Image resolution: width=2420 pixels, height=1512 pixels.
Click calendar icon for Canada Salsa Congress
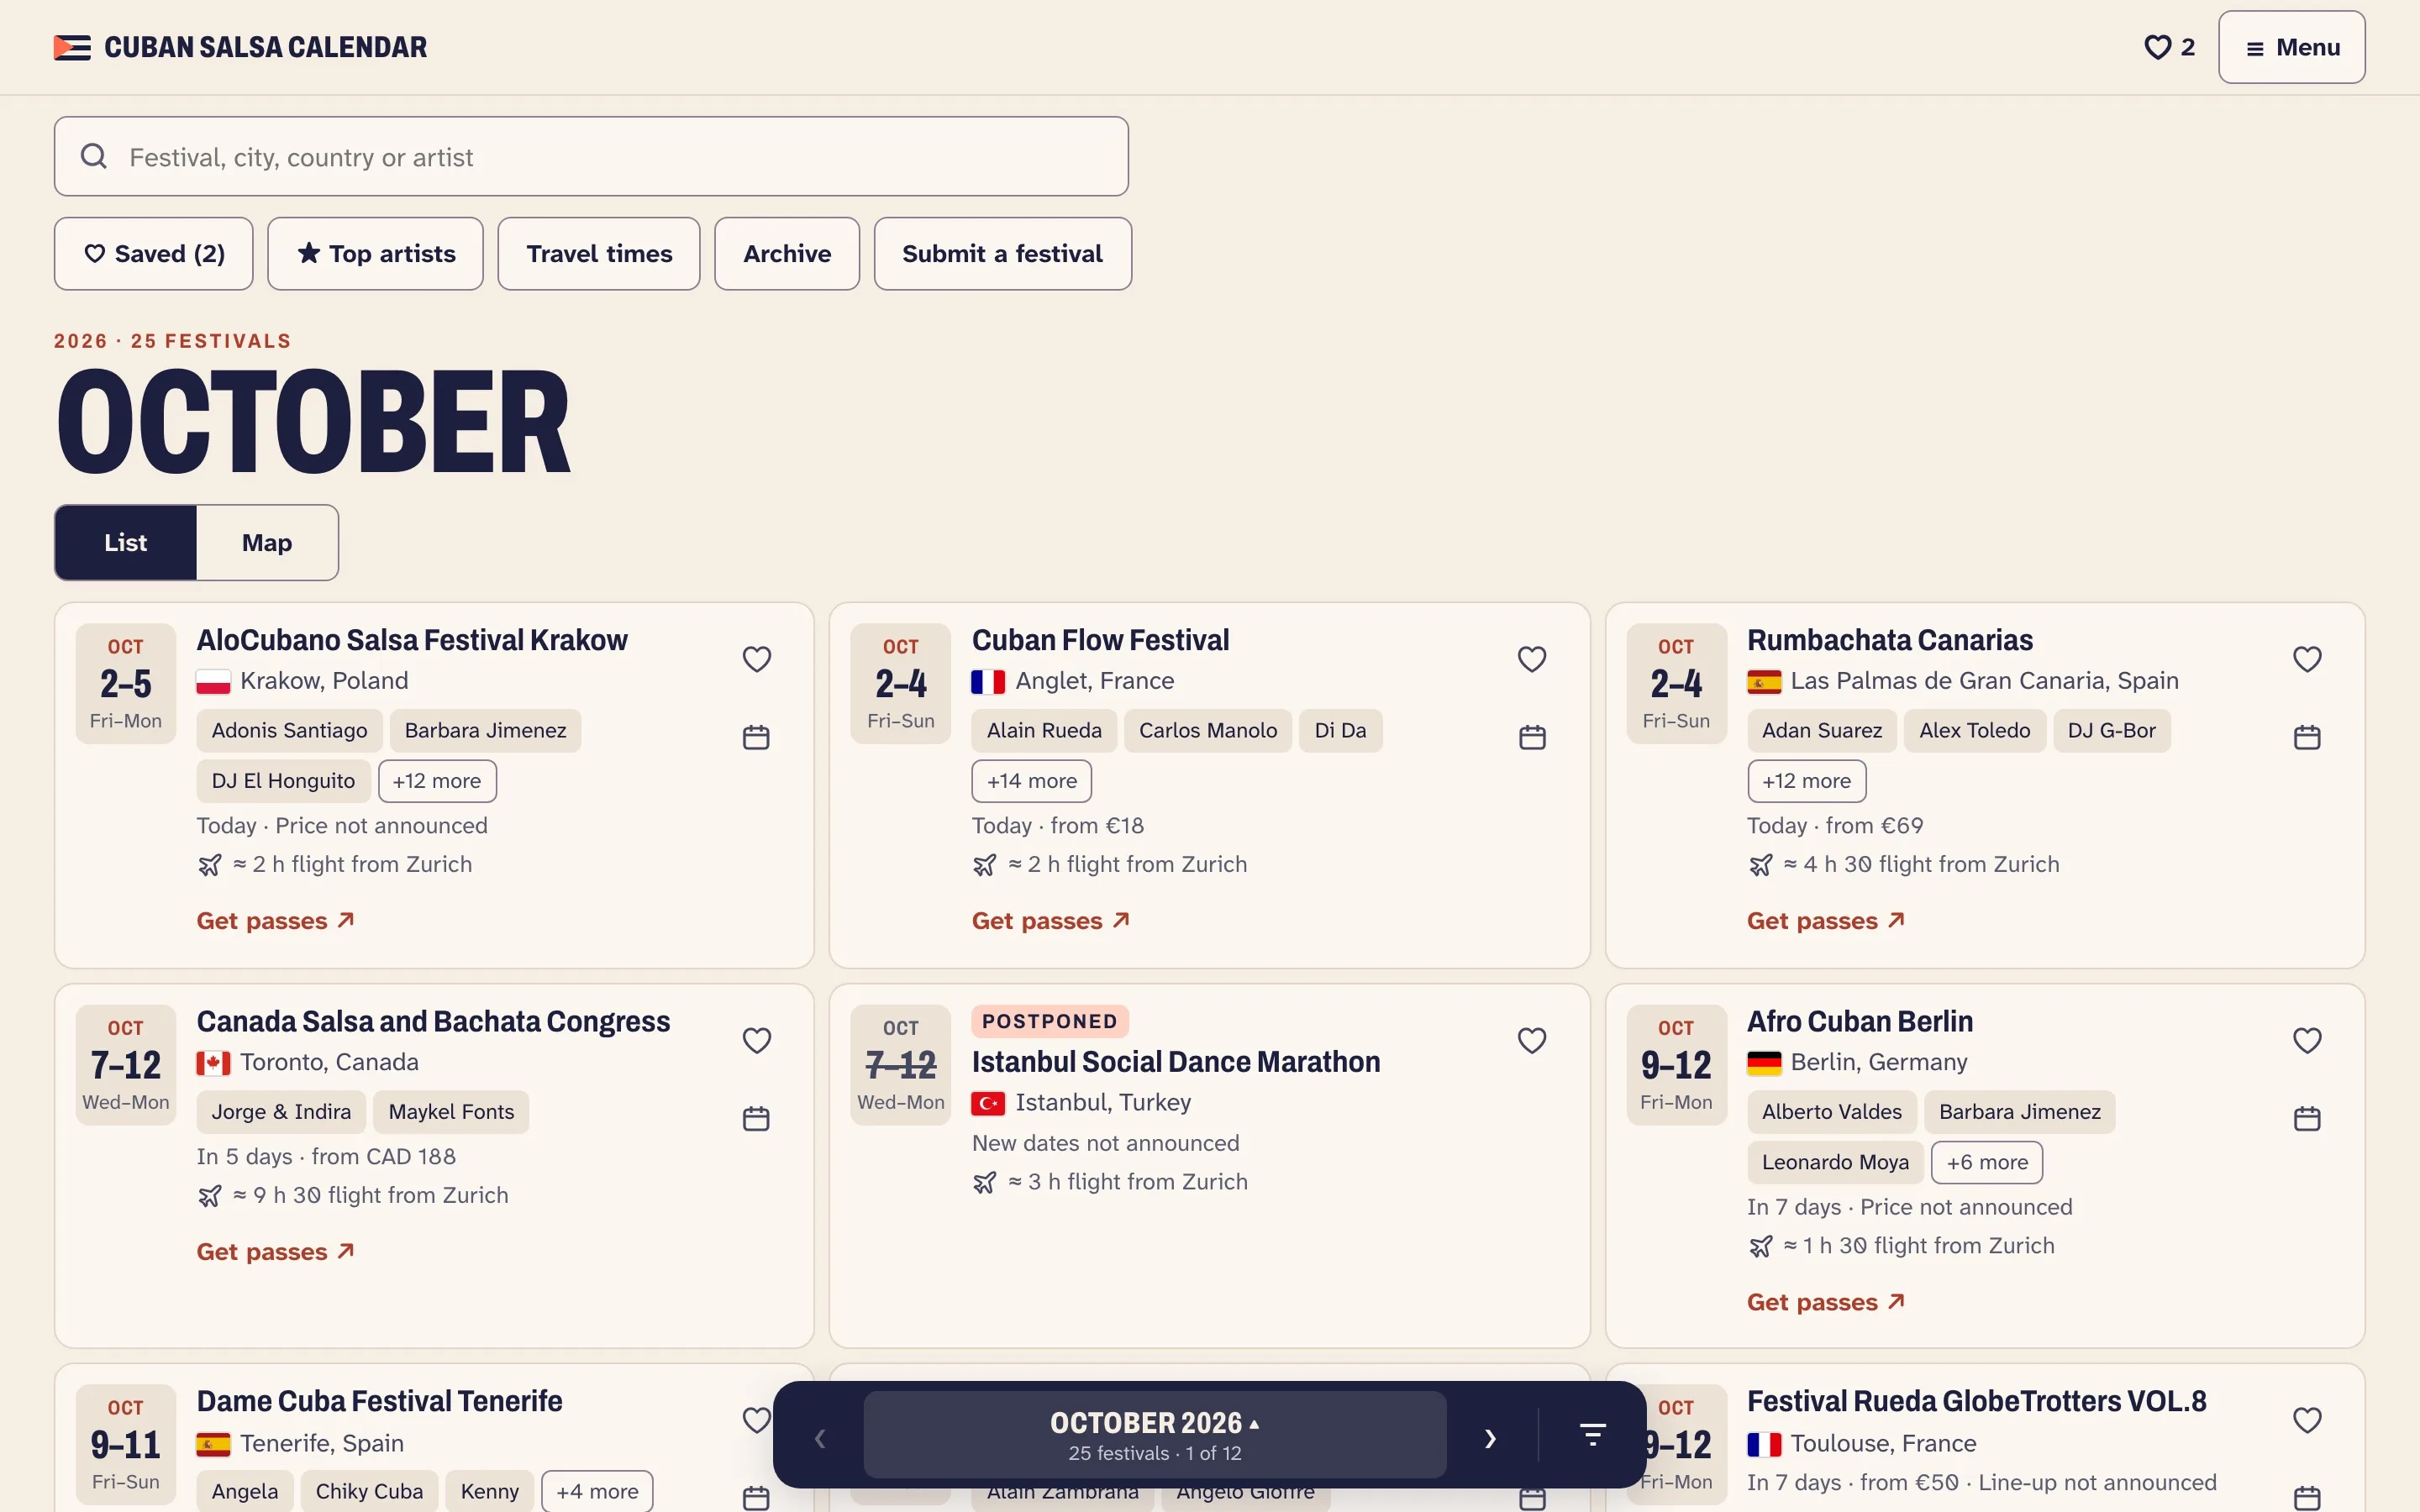[756, 1118]
